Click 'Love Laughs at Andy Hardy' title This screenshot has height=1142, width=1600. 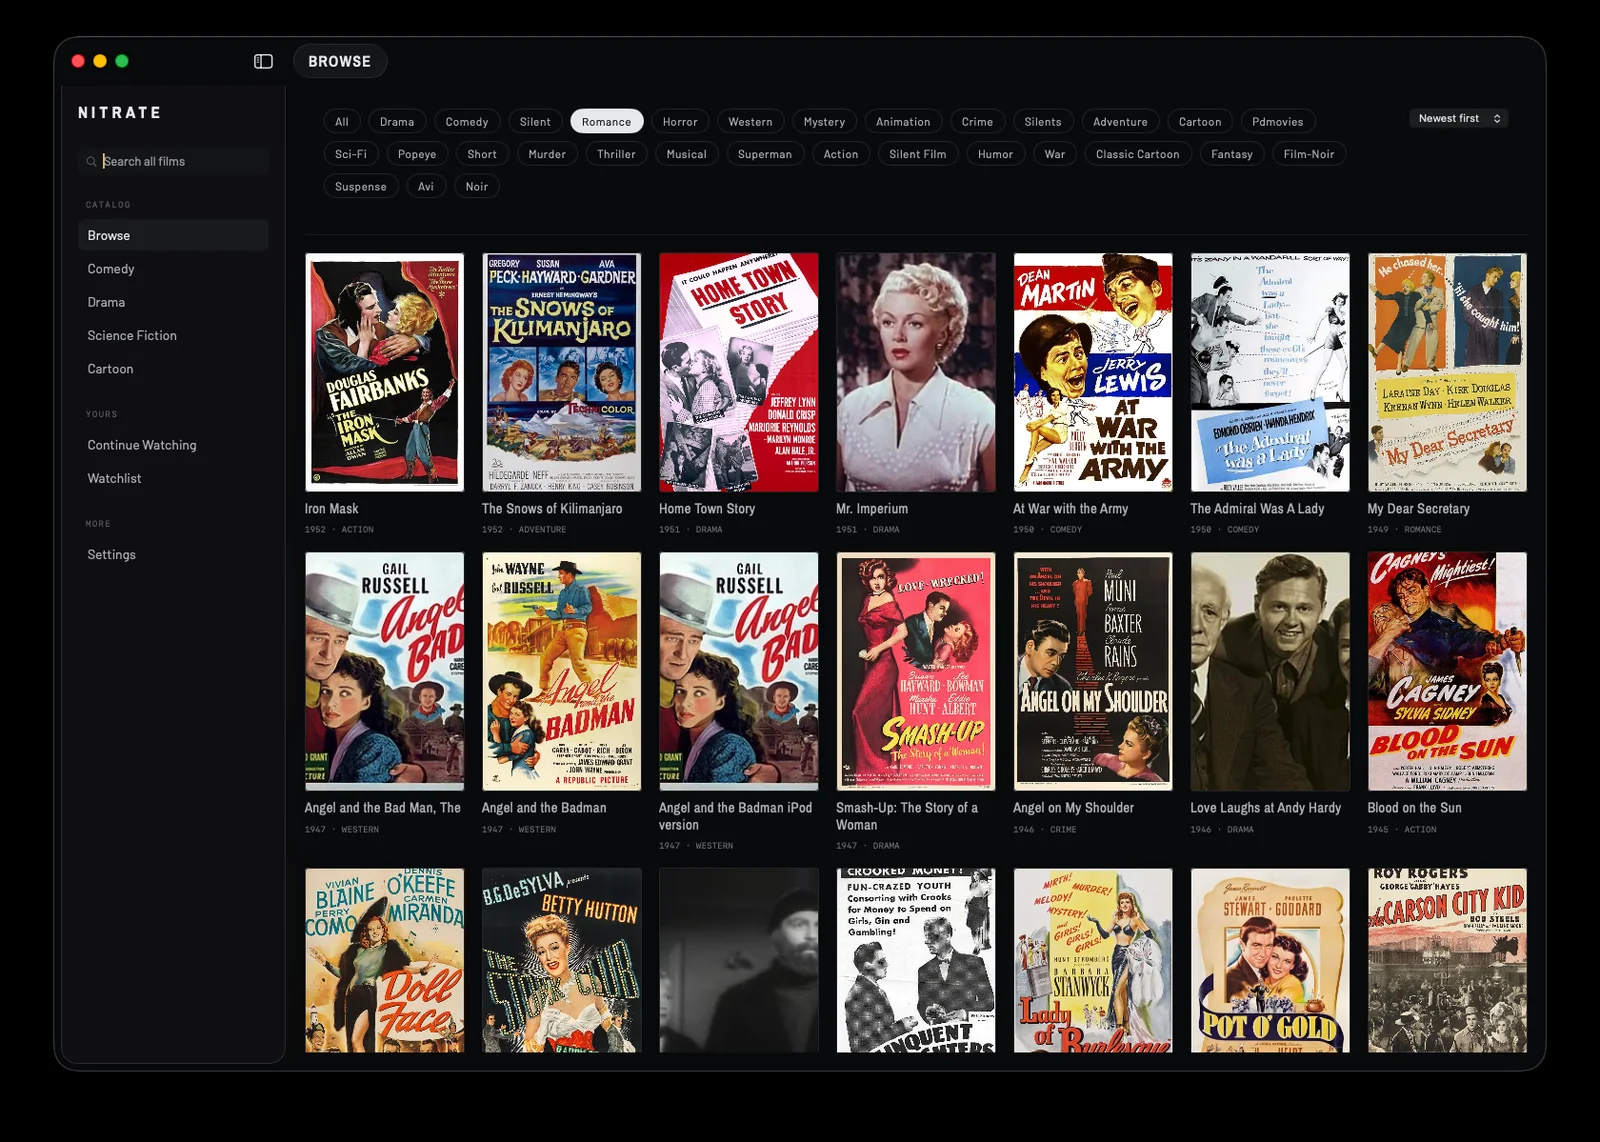1265,808
